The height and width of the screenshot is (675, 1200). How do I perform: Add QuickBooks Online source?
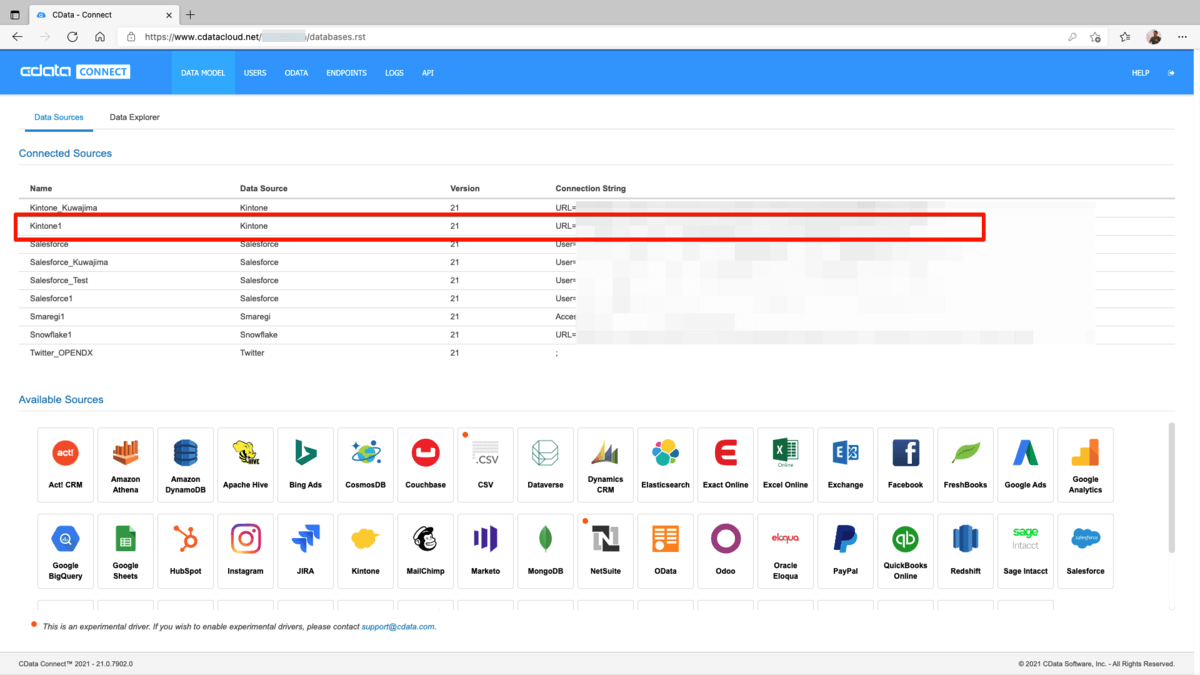click(905, 551)
